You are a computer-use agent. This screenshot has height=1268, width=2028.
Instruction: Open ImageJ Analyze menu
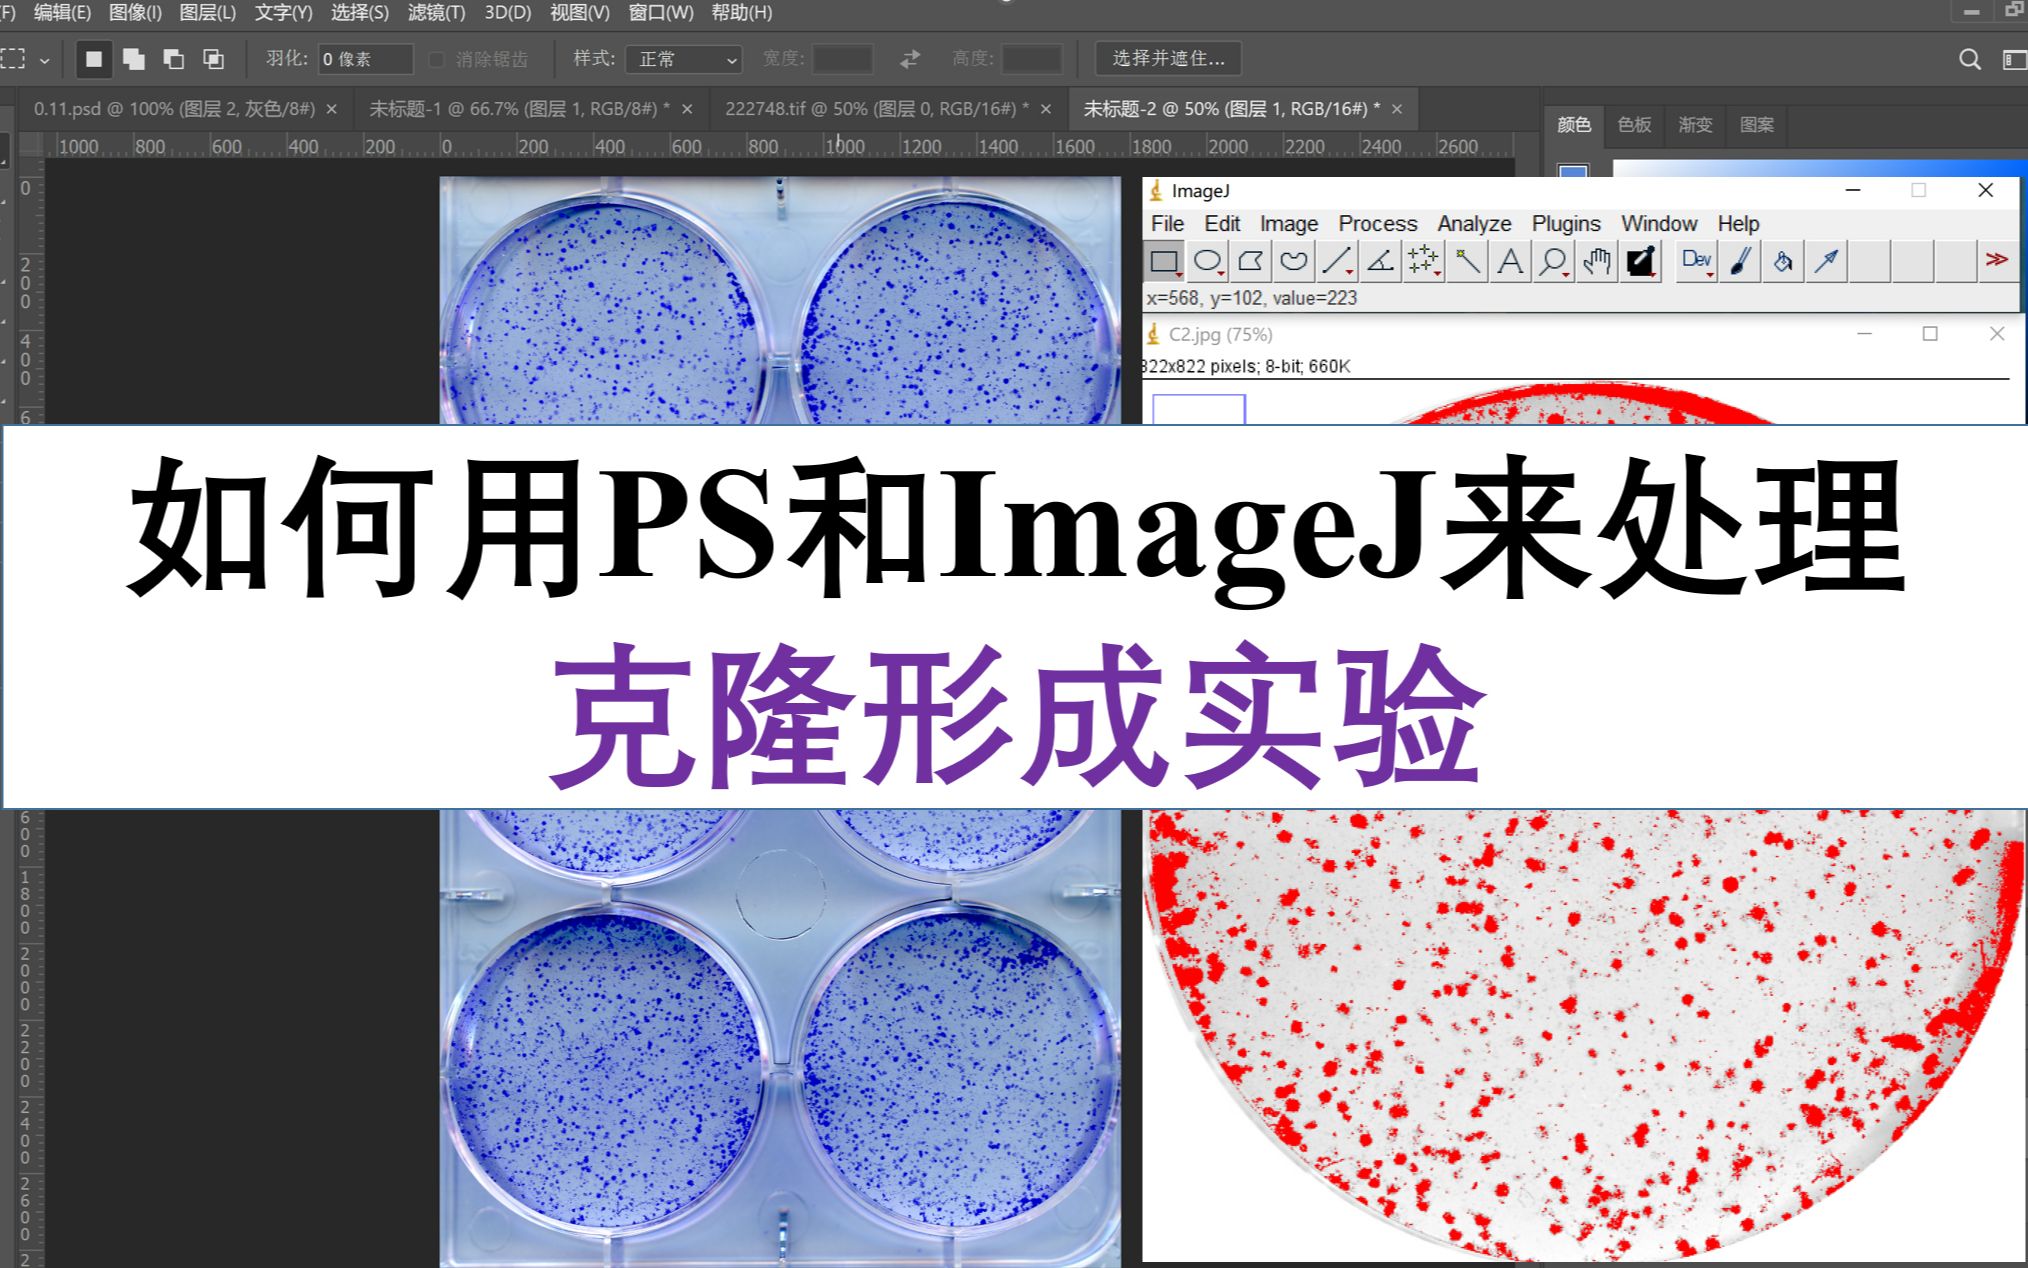pos(1474,223)
